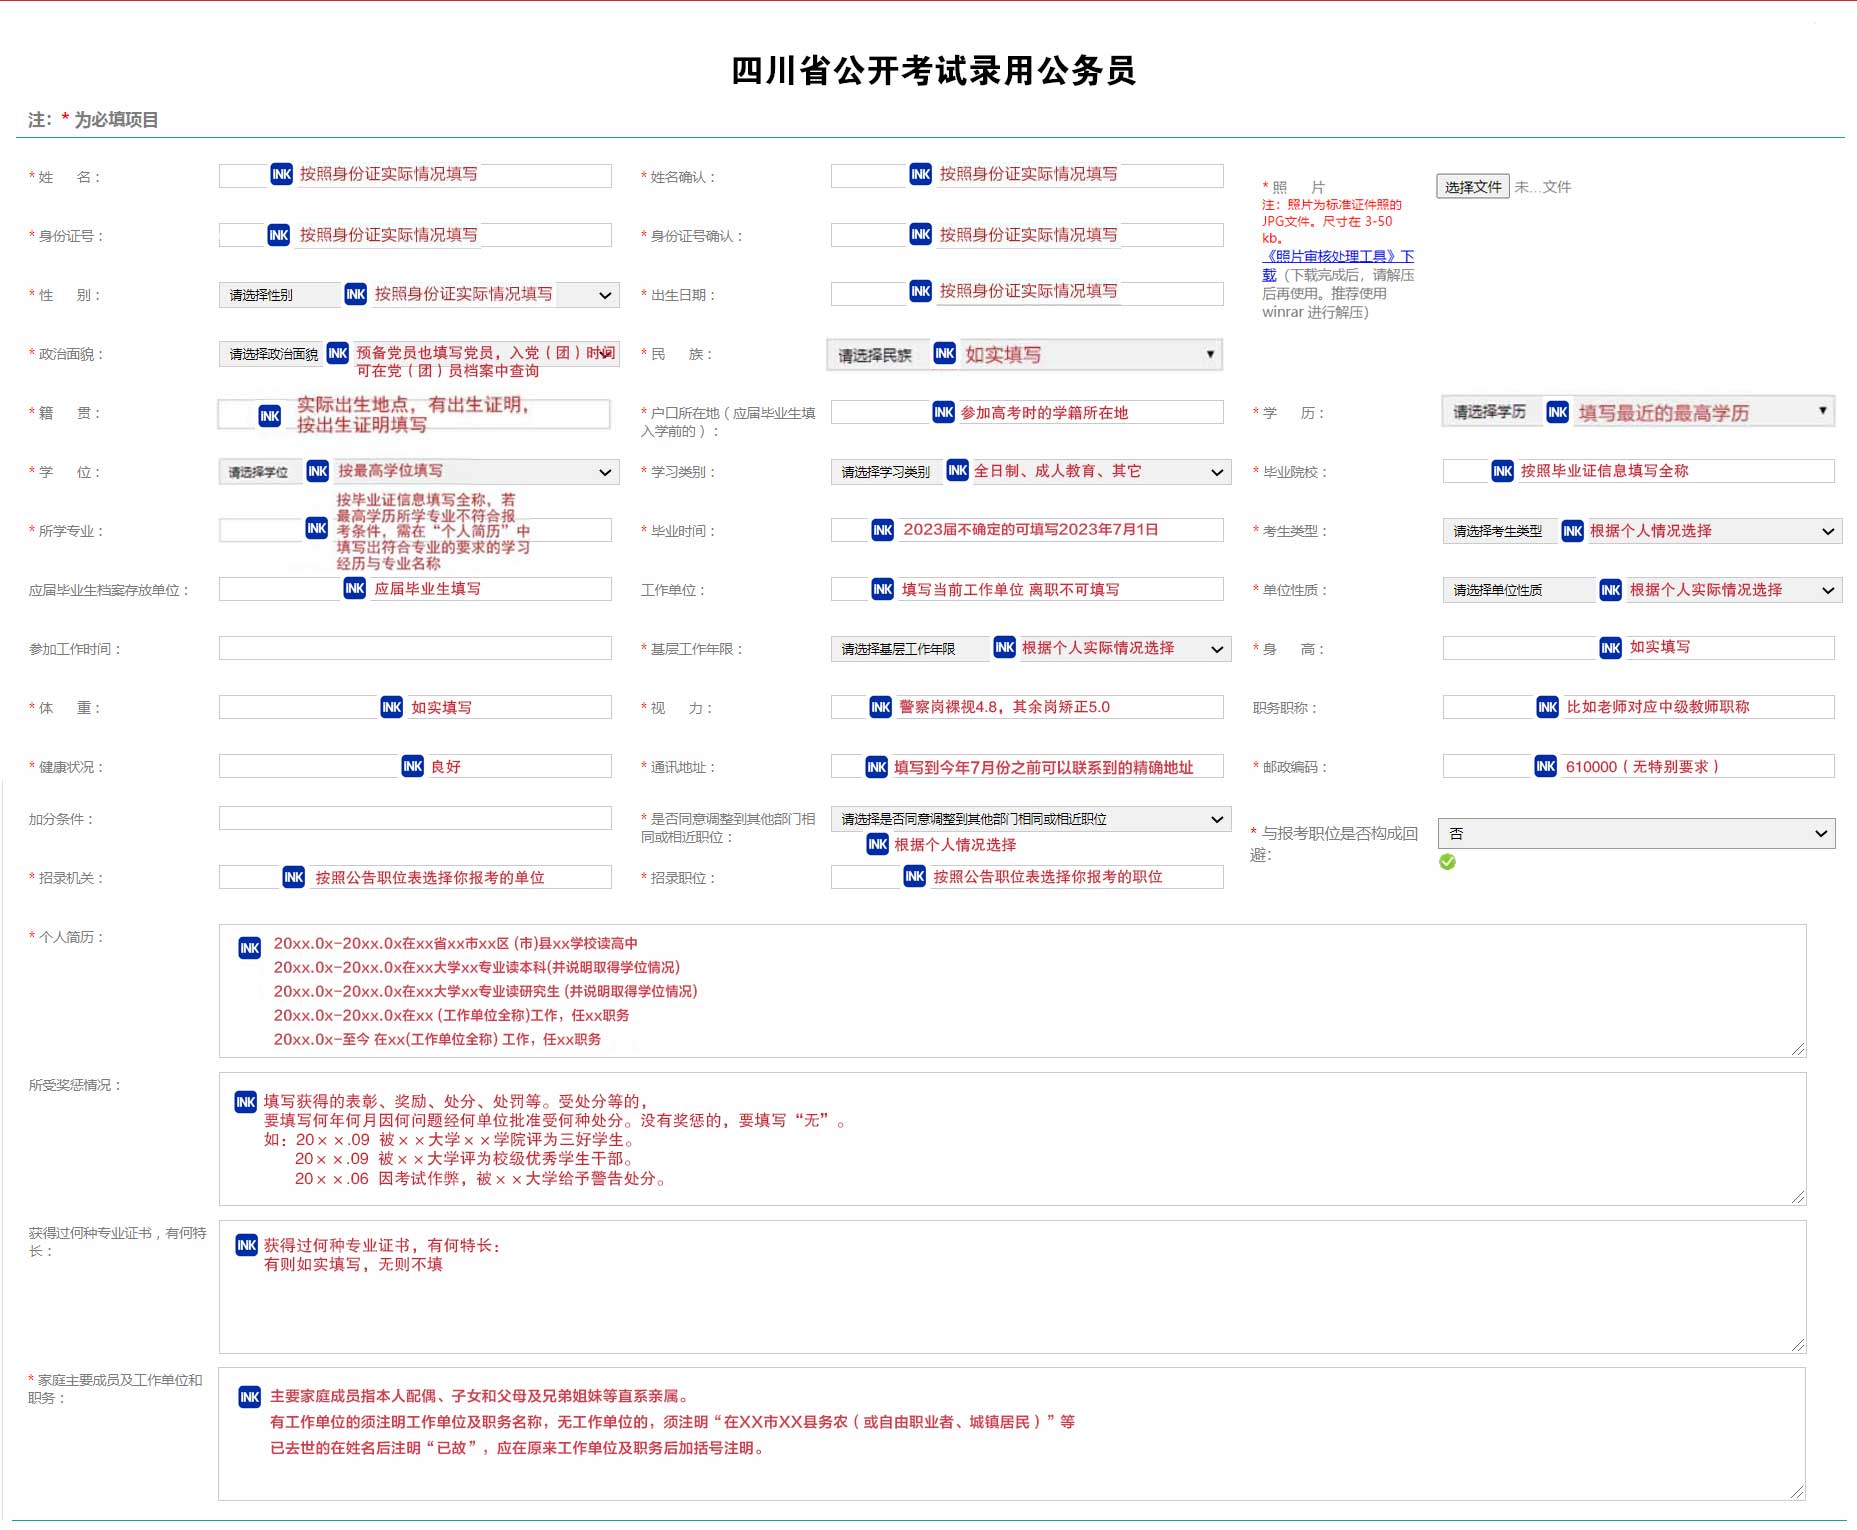Click the 加分条件 input field
Image resolution: width=1857 pixels, height=1530 pixels.
415,818
